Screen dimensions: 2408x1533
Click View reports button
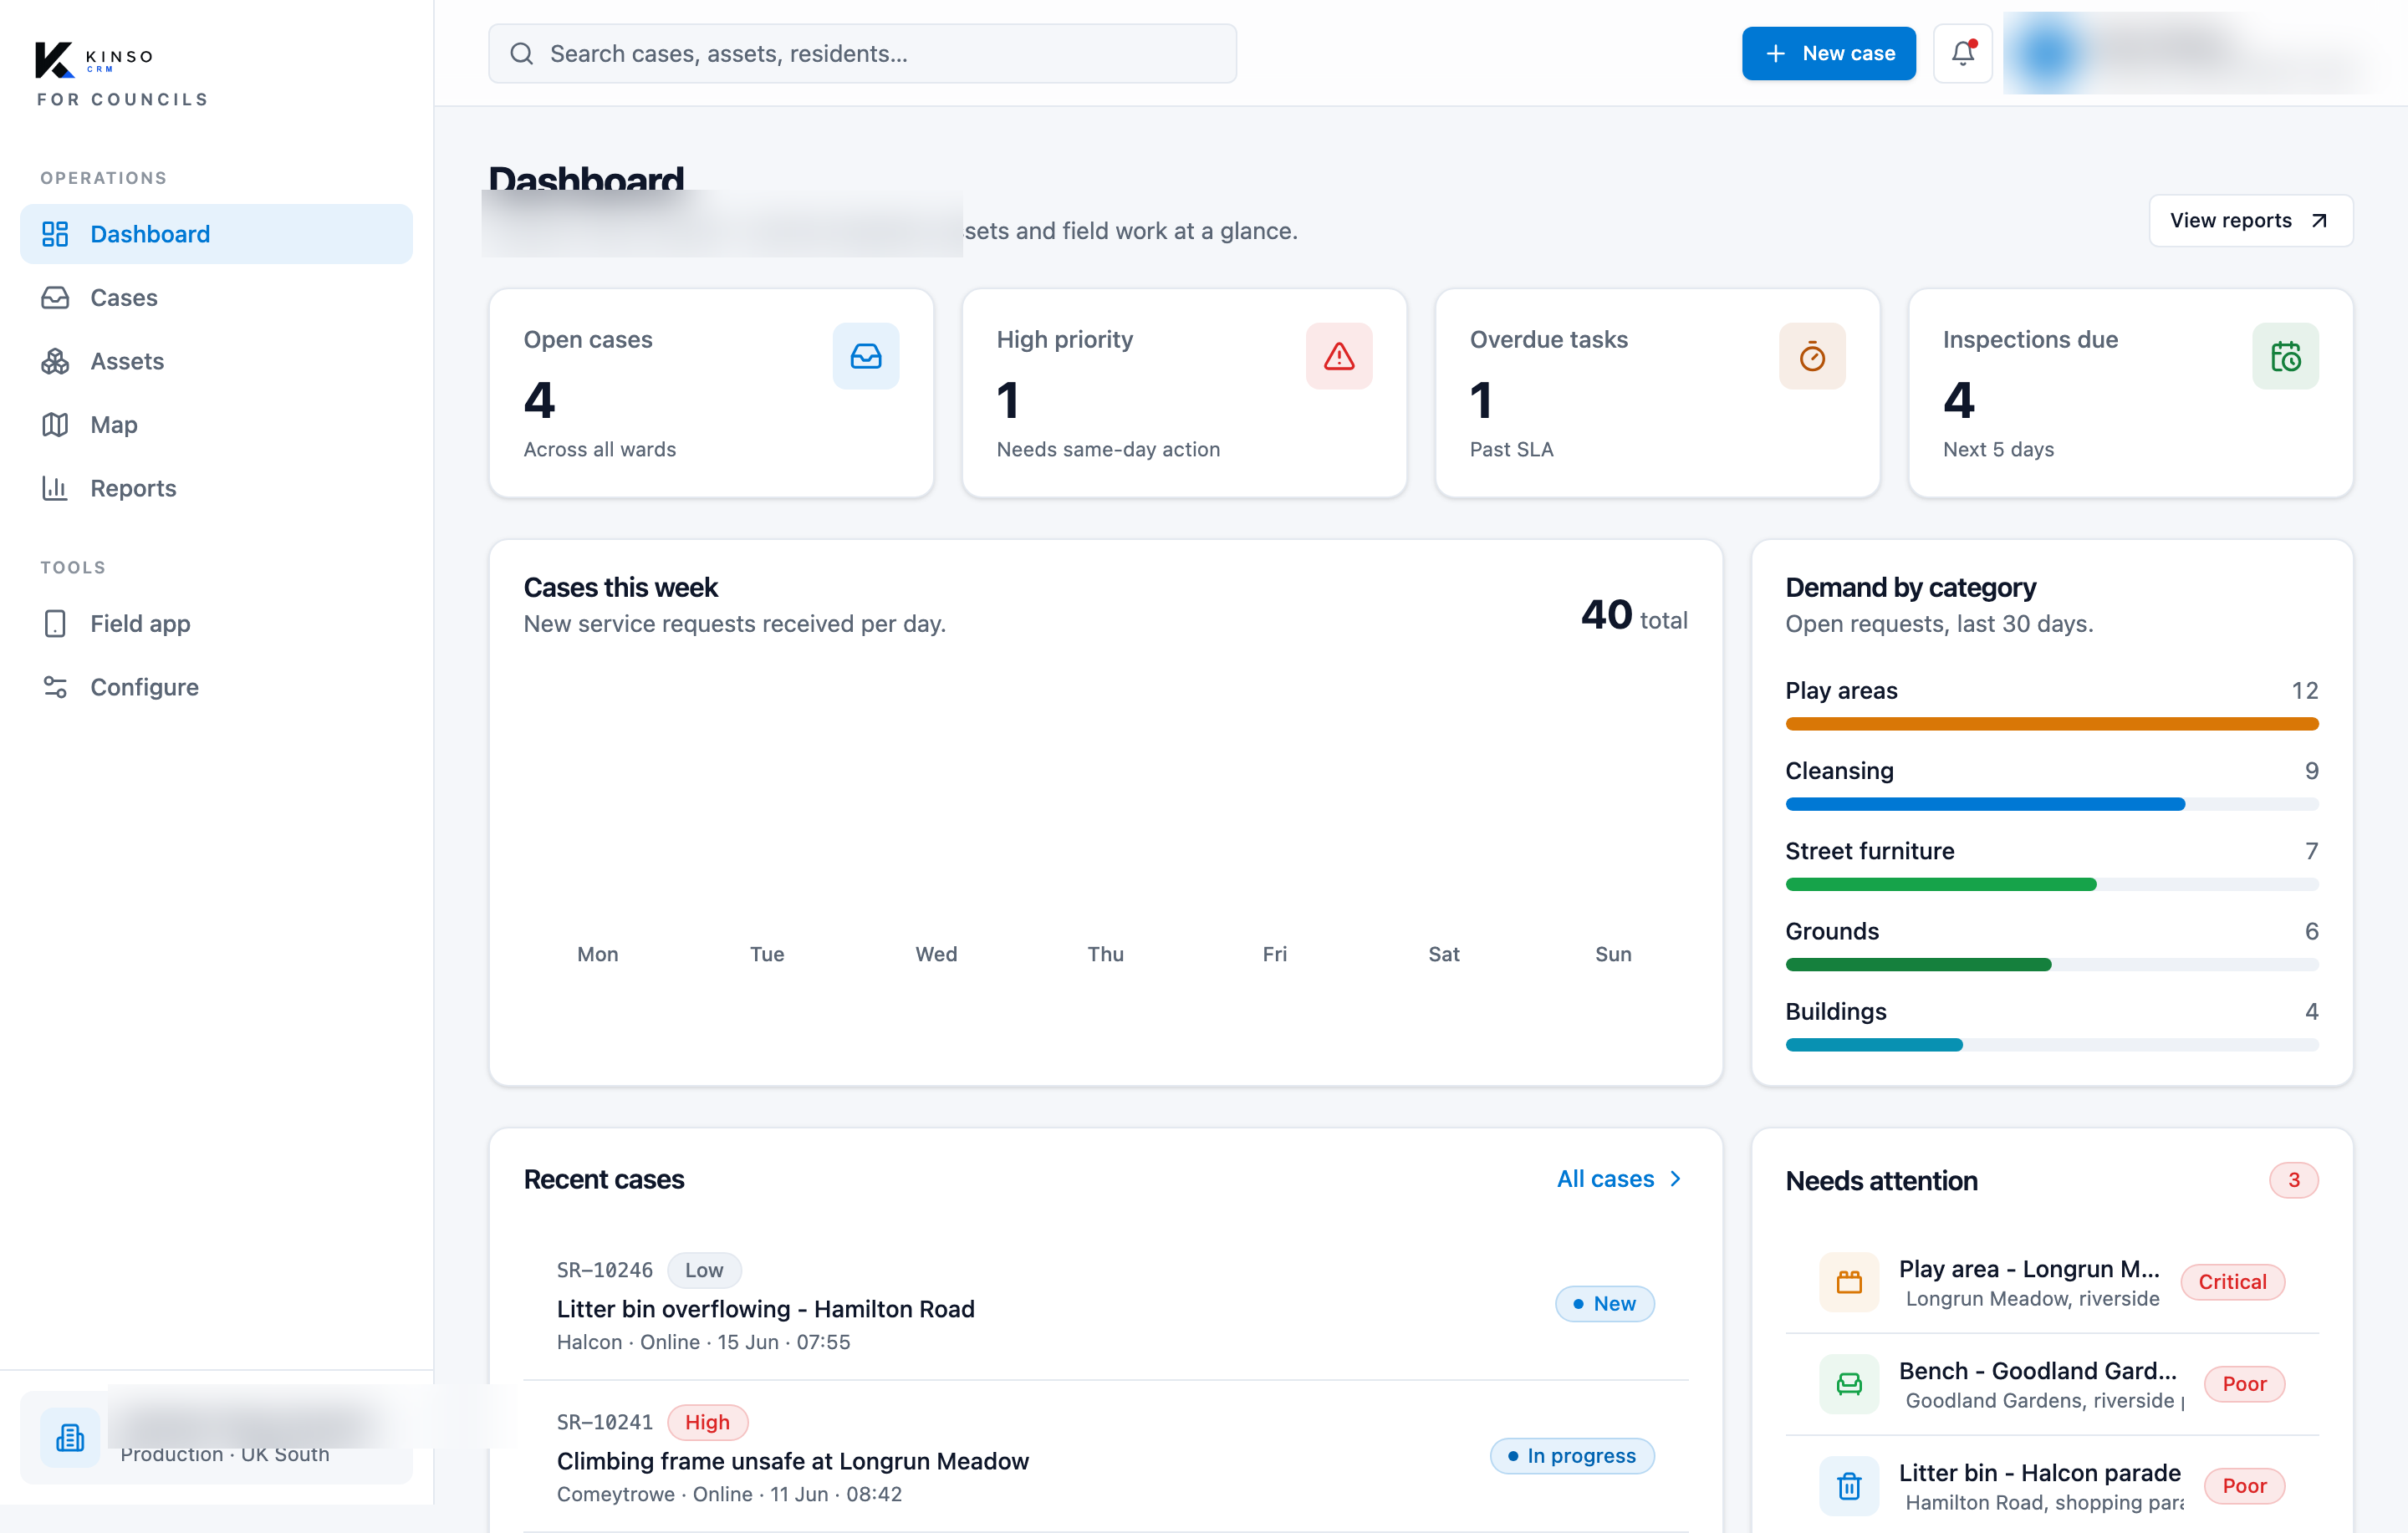[2250, 221]
